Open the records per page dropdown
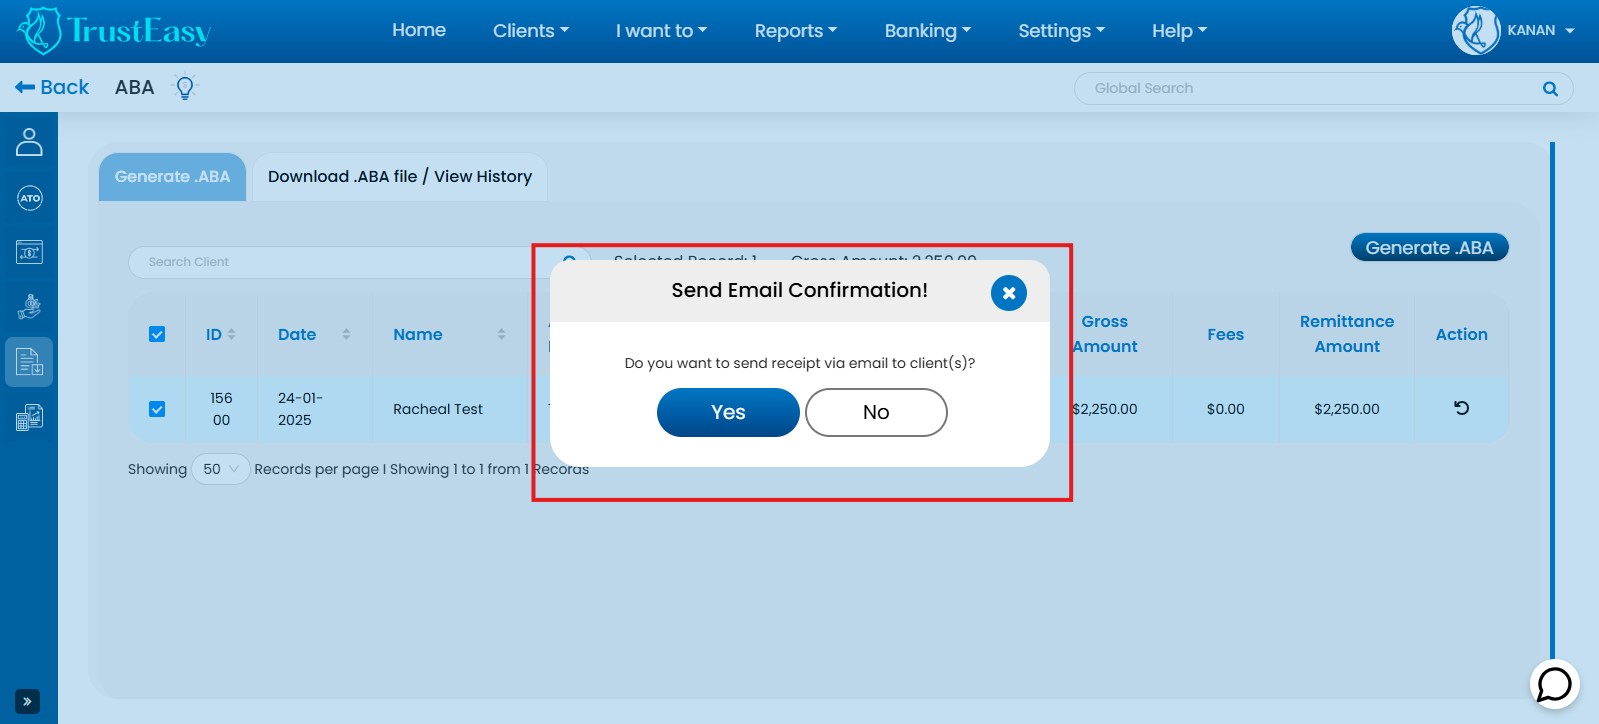This screenshot has width=1599, height=724. pos(220,469)
